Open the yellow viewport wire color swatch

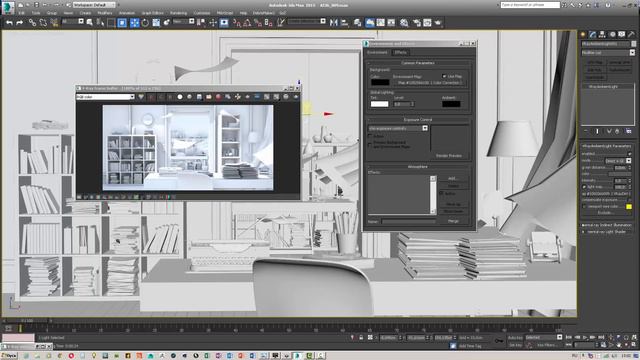pyautogui.click(x=629, y=207)
